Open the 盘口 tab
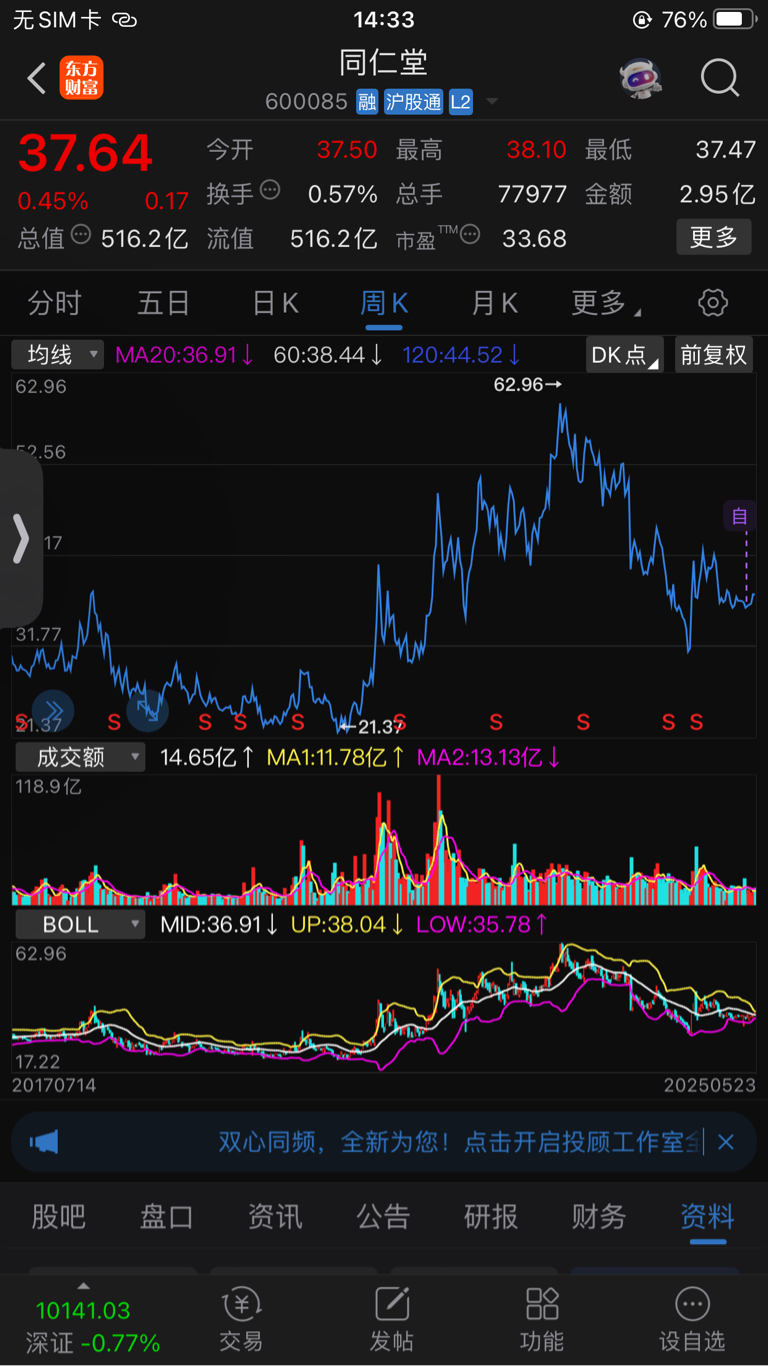The height and width of the screenshot is (1366, 768). [167, 1216]
